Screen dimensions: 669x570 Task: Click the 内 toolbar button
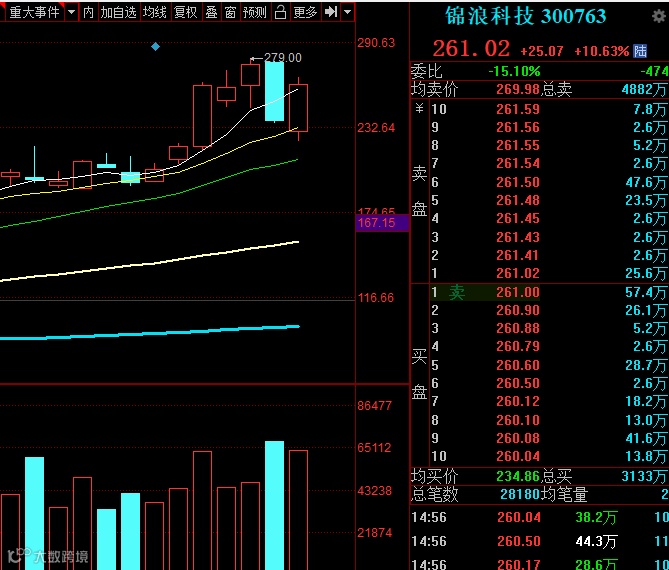pos(88,12)
